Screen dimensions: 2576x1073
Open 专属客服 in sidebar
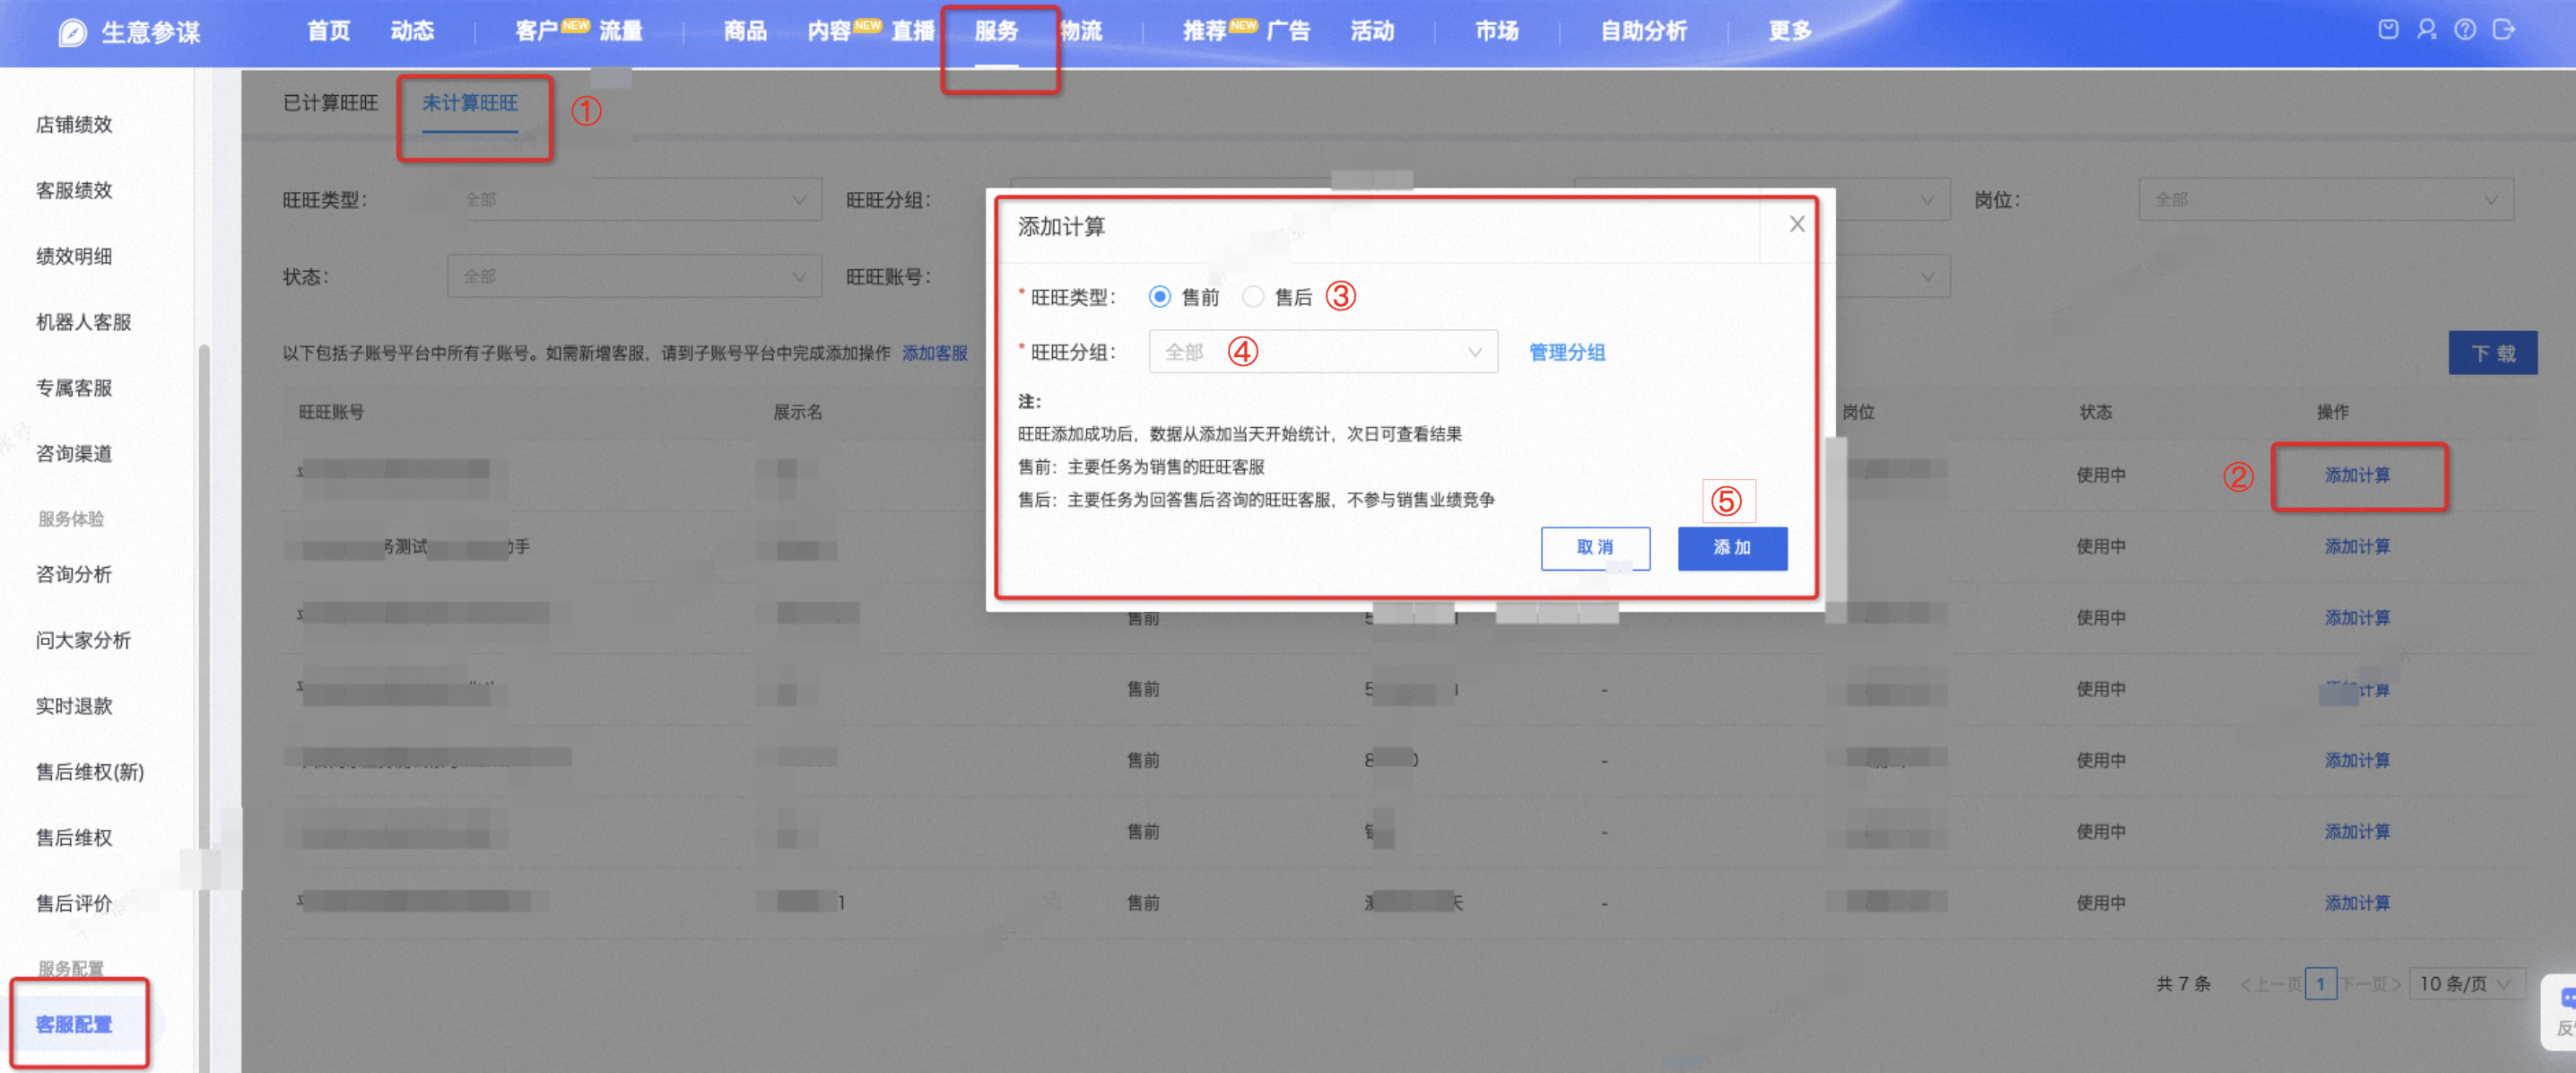(74, 388)
